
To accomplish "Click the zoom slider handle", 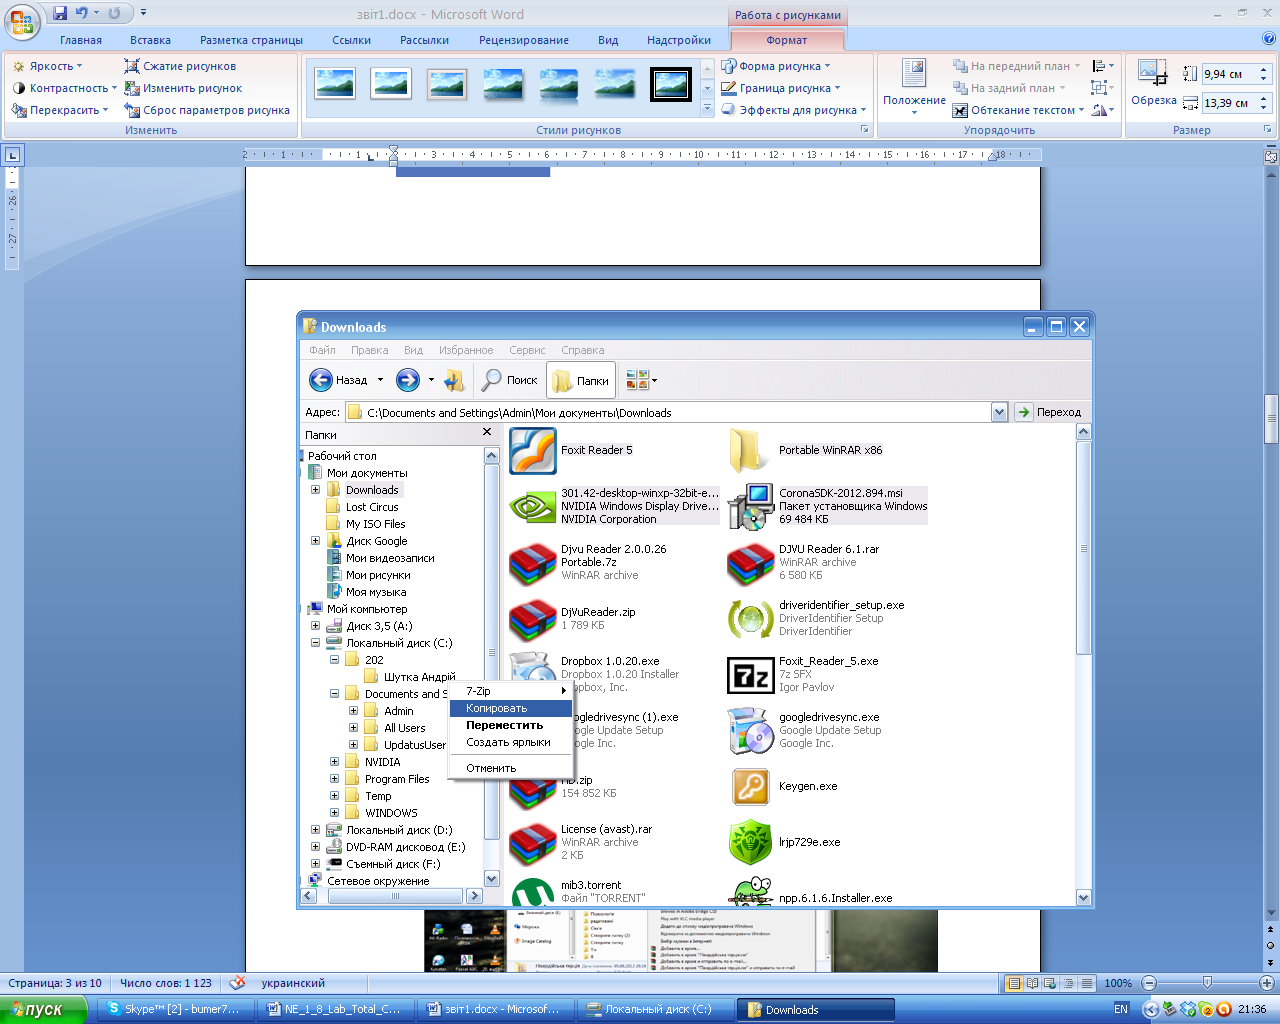I will pyautogui.click(x=1207, y=983).
